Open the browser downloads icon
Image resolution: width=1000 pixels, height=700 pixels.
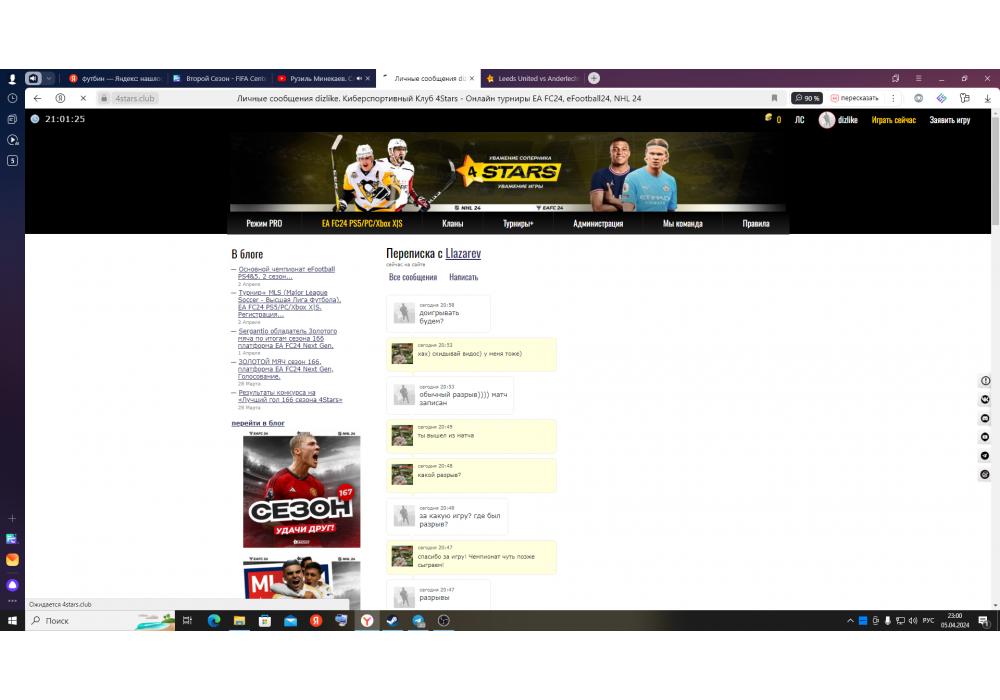[x=987, y=98]
